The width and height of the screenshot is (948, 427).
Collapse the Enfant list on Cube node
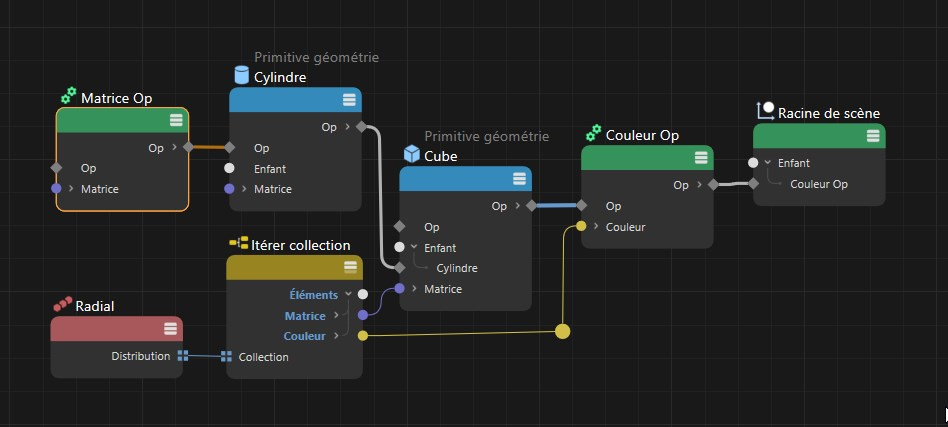pos(413,247)
